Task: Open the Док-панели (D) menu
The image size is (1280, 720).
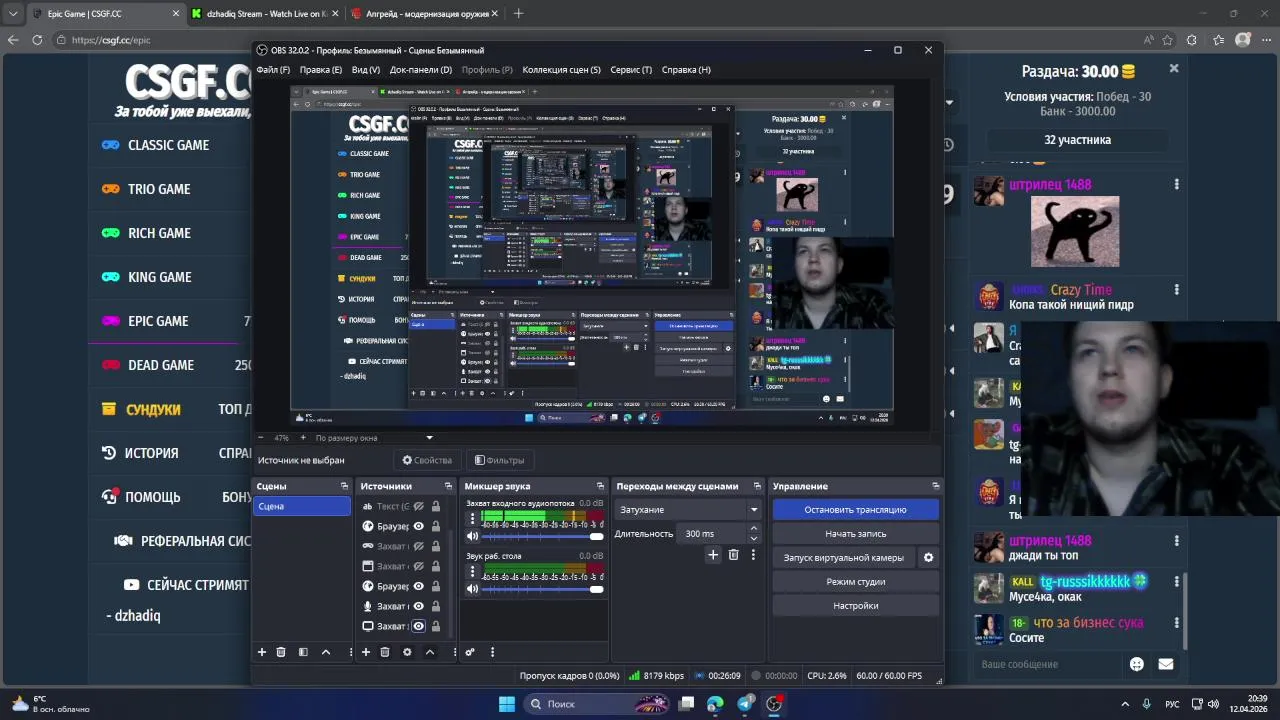Action: [x=421, y=70]
